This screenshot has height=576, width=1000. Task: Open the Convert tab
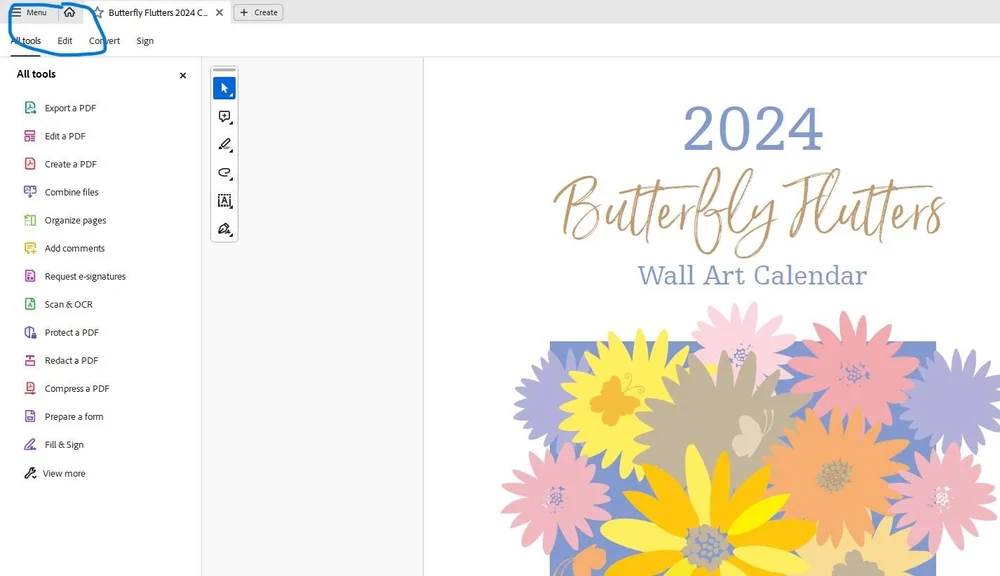104,41
